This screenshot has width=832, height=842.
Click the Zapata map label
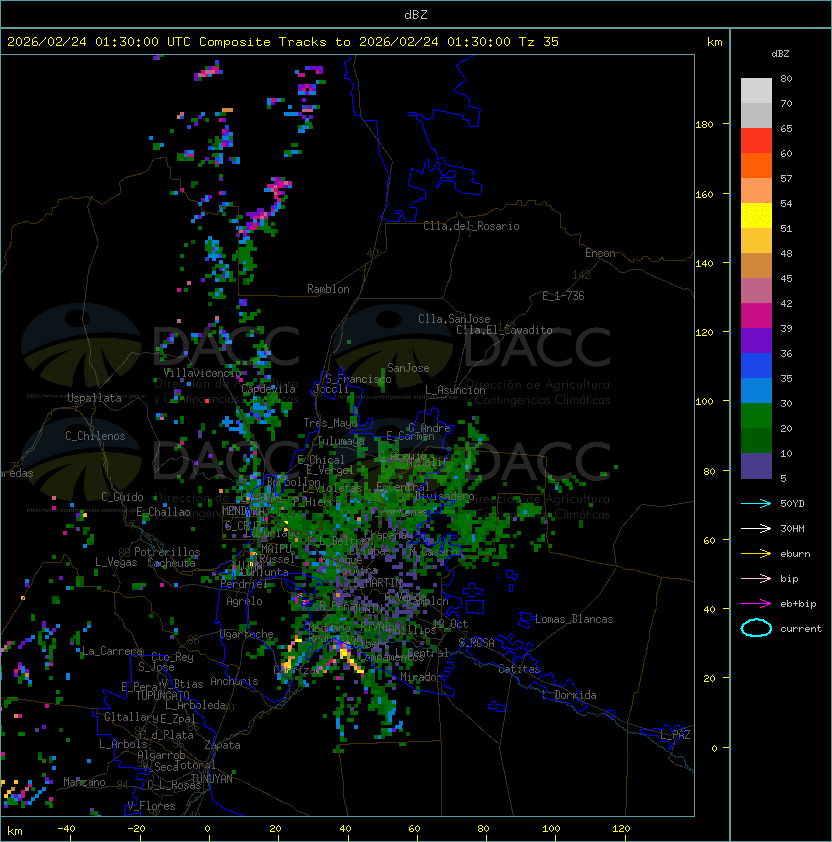222,745
